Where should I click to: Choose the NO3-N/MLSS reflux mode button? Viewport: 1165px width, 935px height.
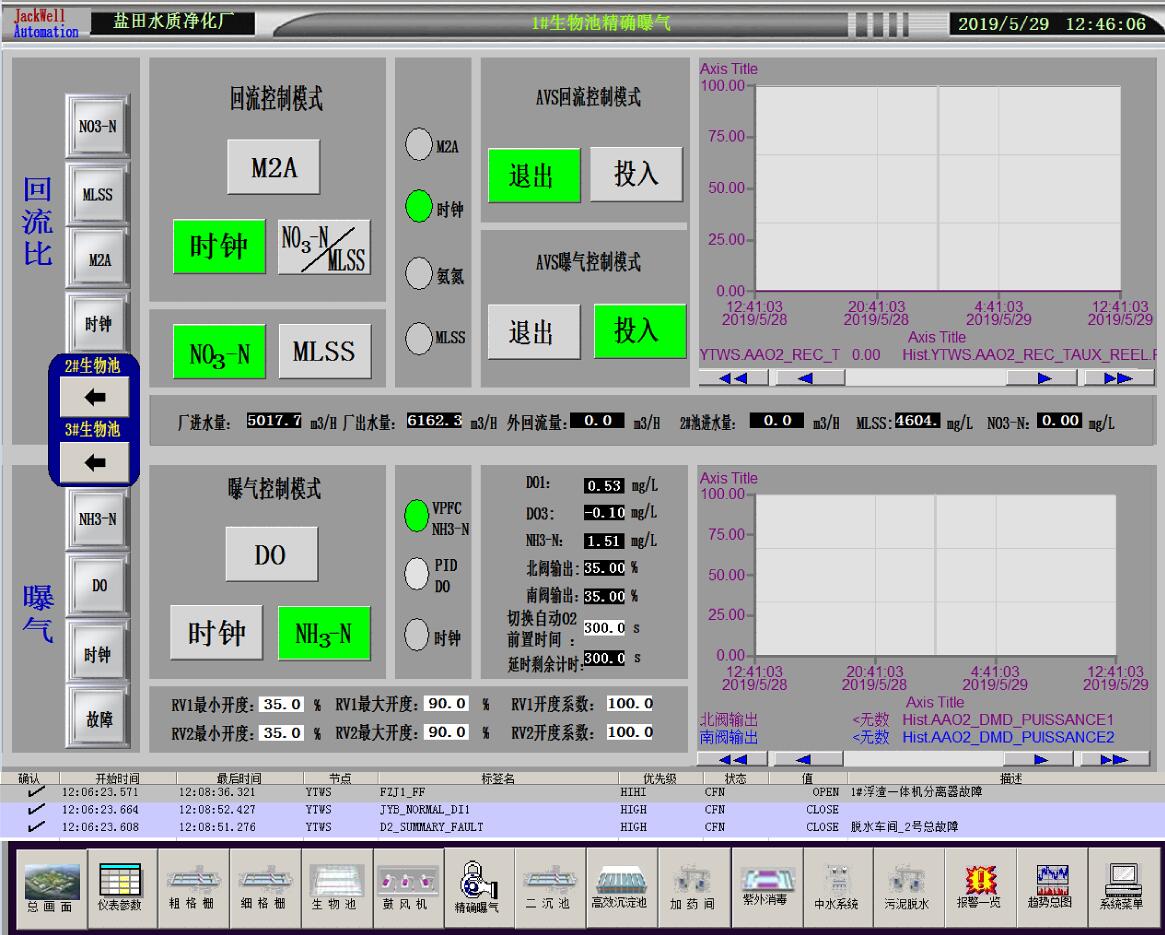coord(324,246)
